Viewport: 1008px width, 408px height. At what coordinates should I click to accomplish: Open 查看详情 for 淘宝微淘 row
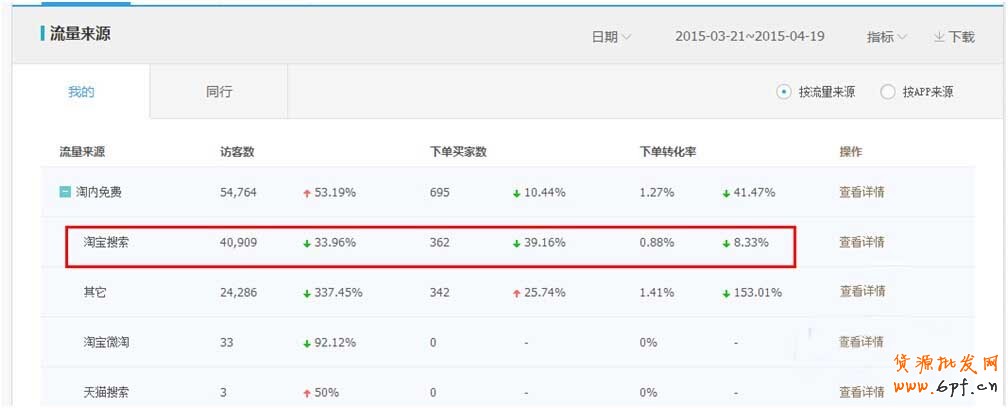[x=861, y=342]
